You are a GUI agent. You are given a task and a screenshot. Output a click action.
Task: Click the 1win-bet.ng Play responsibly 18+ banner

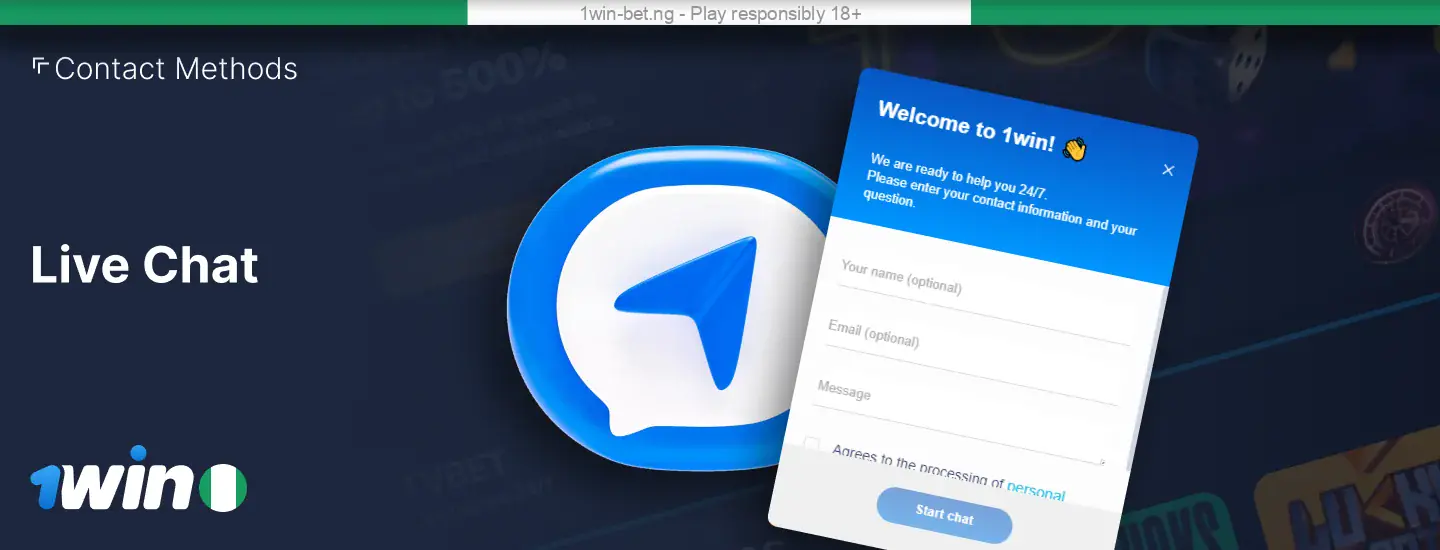click(719, 13)
